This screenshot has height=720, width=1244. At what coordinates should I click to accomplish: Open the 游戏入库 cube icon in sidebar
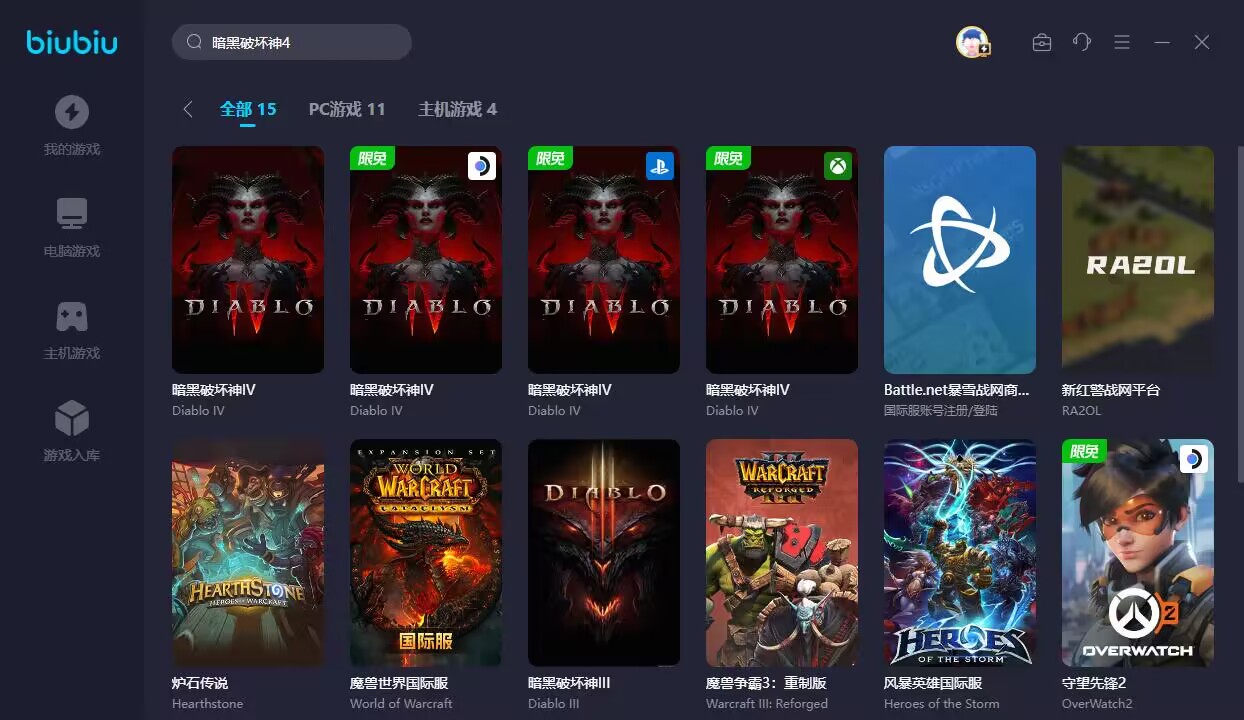click(71, 418)
